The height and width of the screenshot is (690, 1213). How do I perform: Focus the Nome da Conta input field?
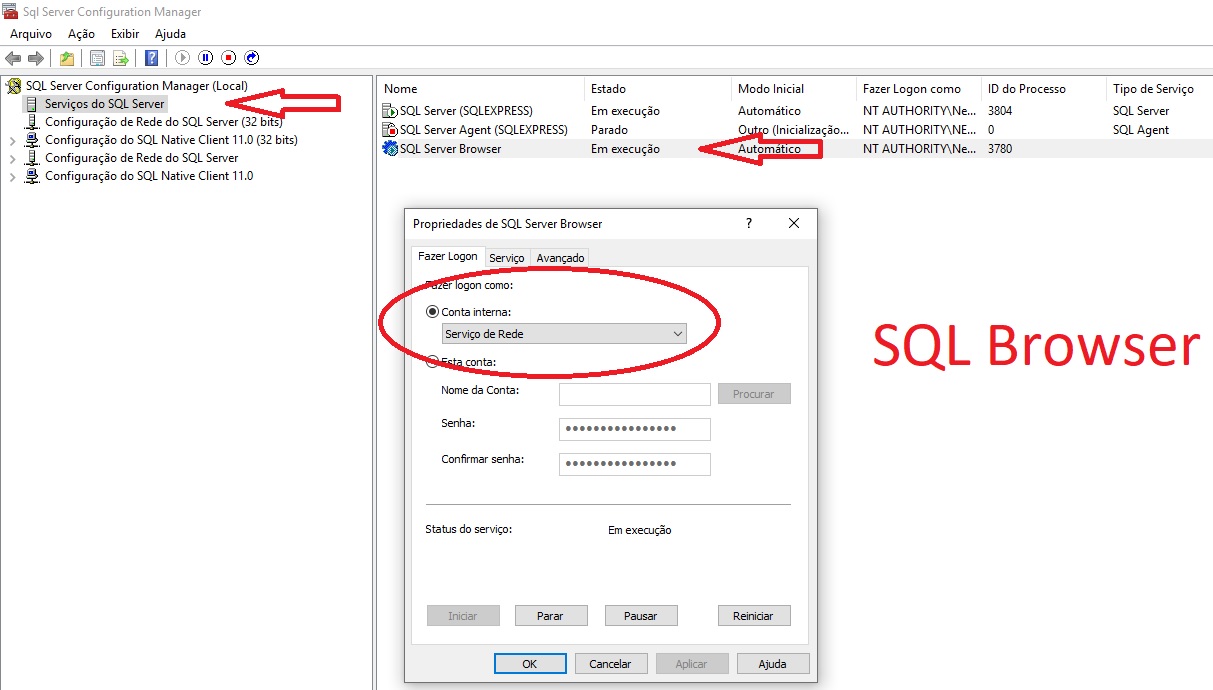tap(635, 394)
